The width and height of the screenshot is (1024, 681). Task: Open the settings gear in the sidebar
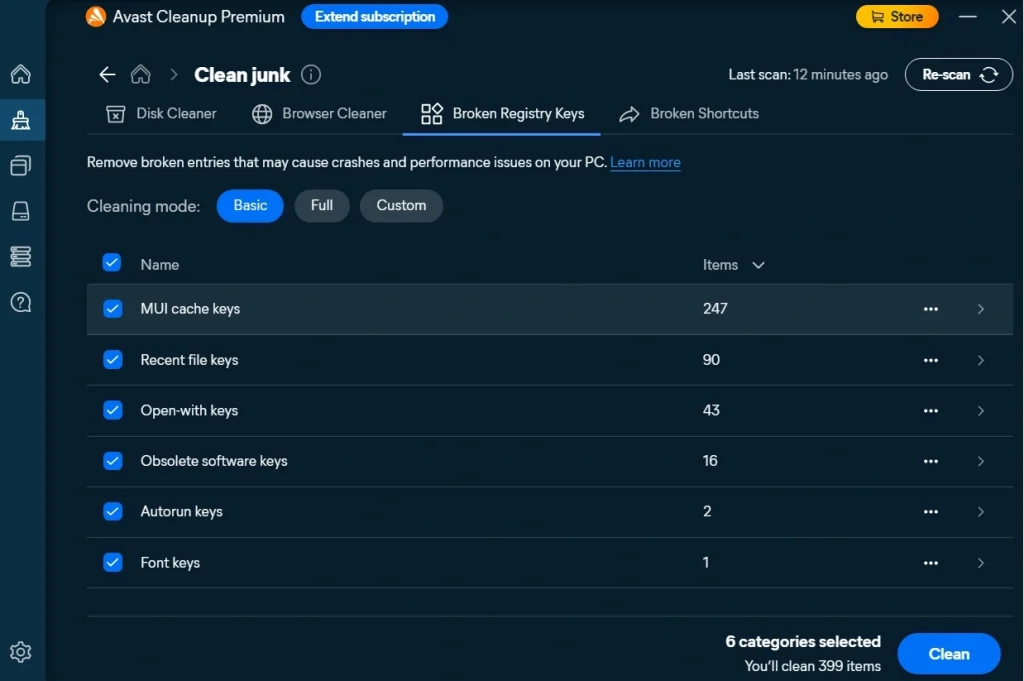point(21,652)
